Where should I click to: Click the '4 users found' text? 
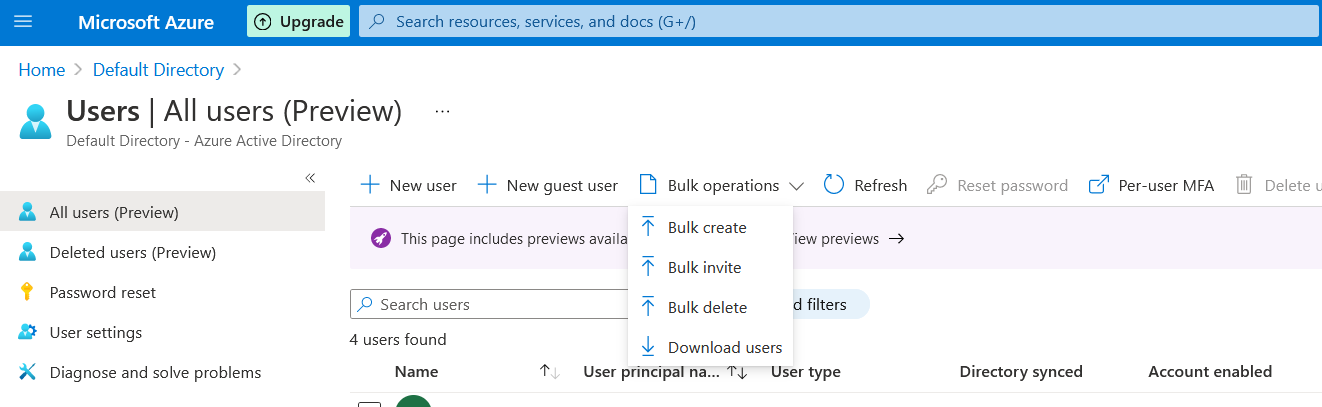coord(398,339)
